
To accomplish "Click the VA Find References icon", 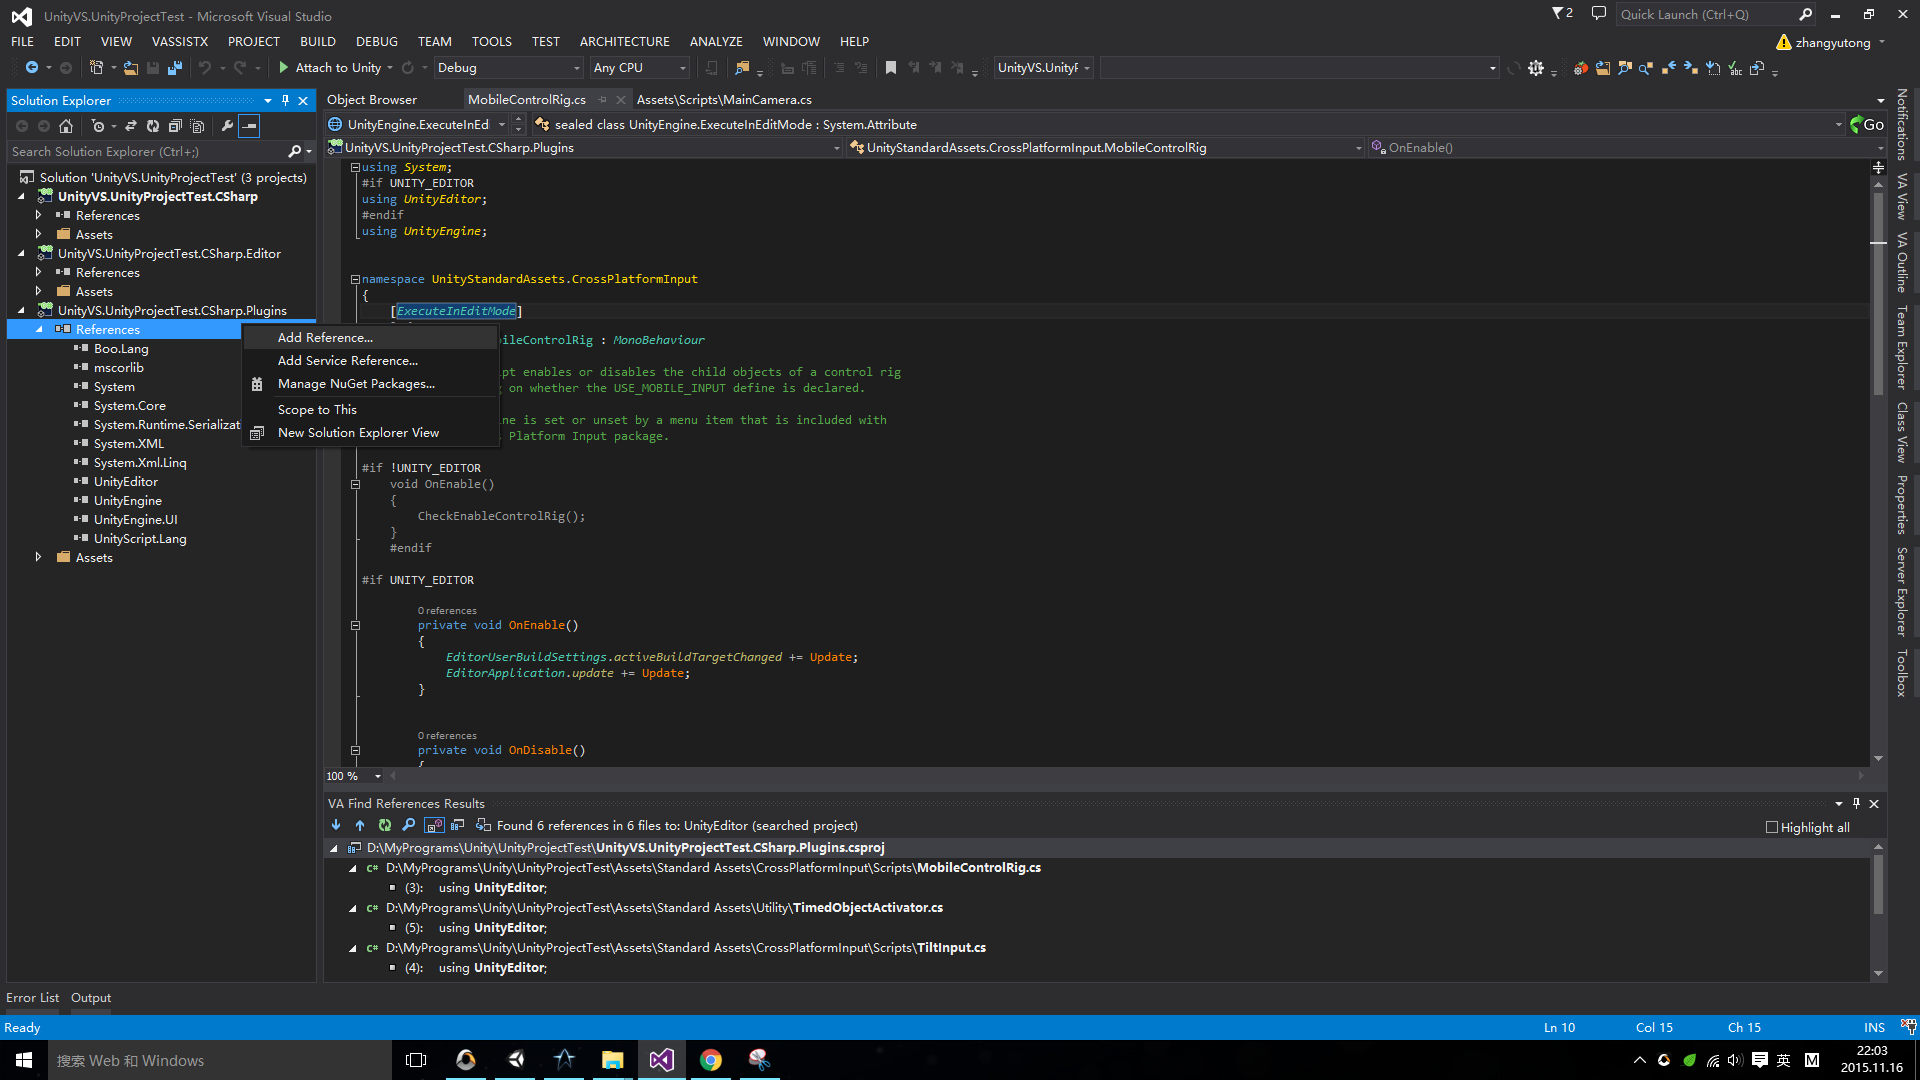I will click(x=1646, y=68).
